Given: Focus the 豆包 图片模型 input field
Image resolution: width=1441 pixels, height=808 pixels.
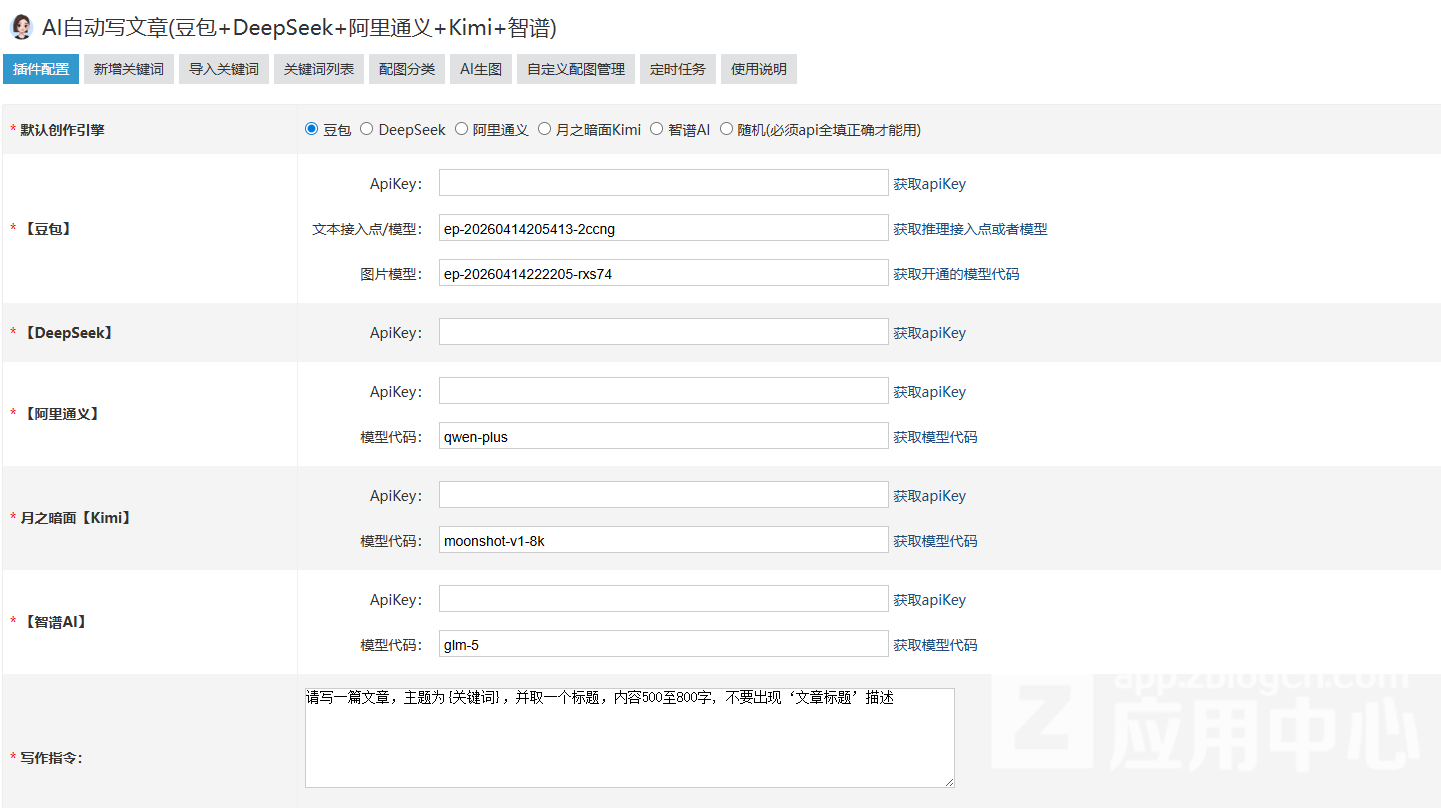Looking at the screenshot, I should [x=664, y=273].
